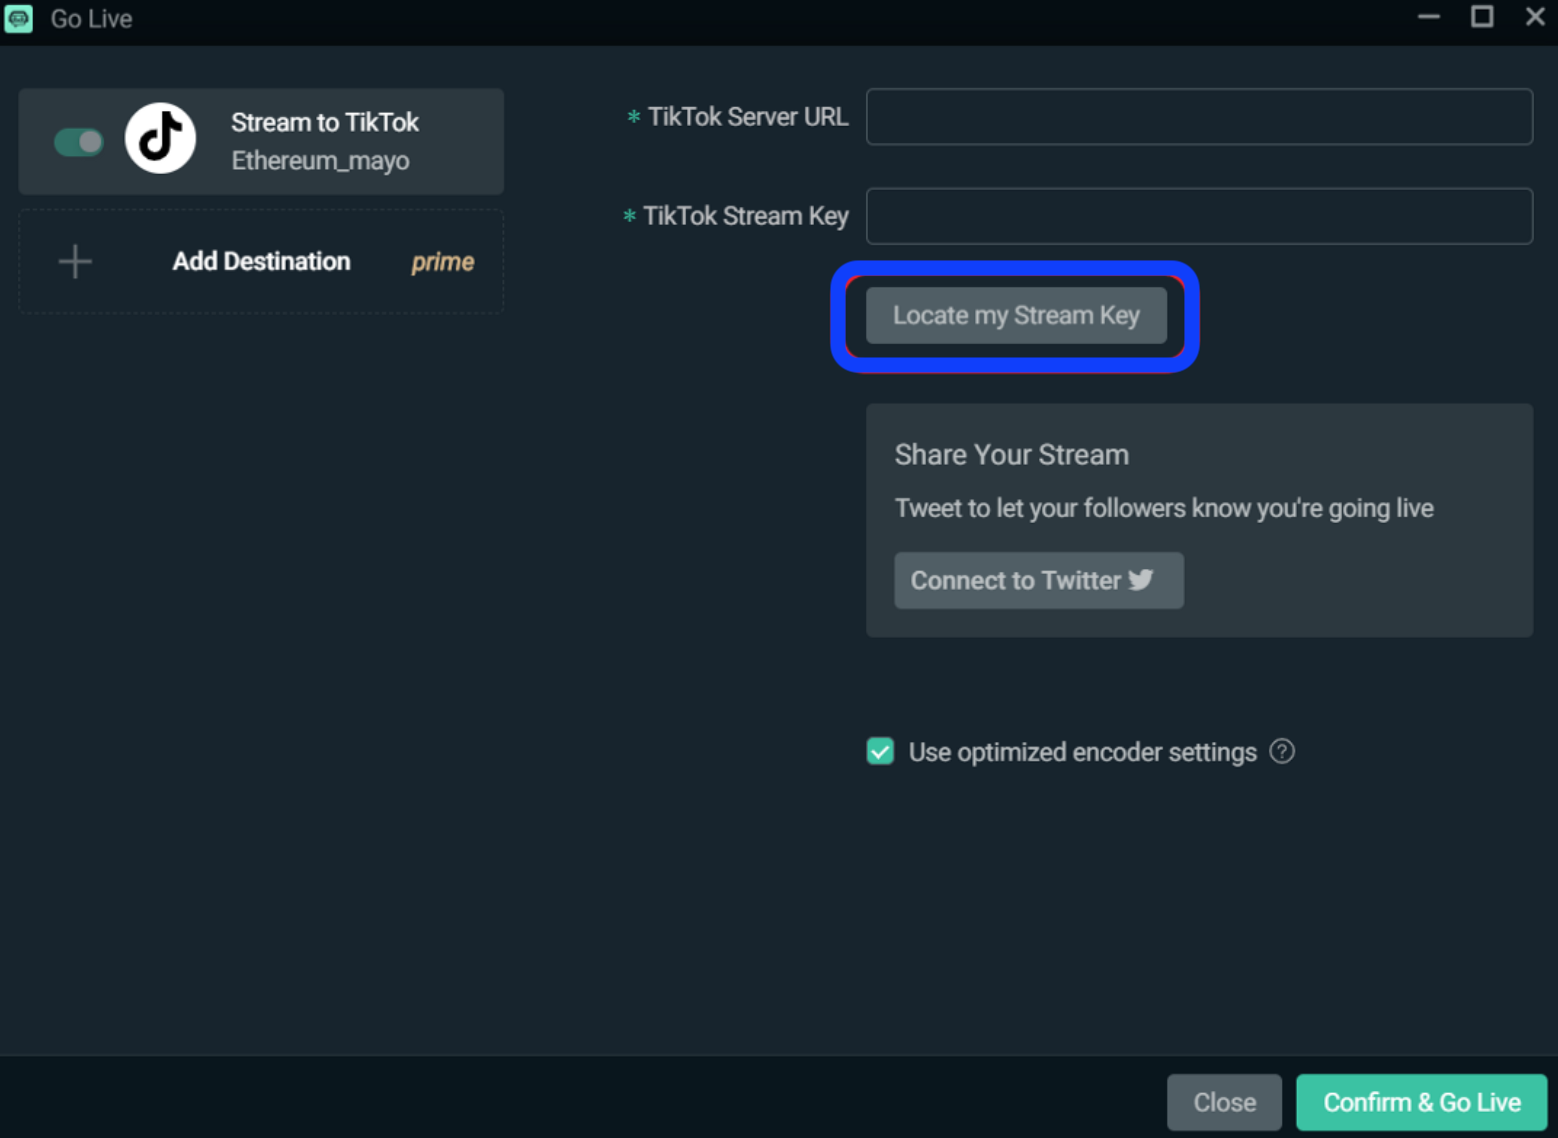Image resolution: width=1558 pixels, height=1138 pixels.
Task: Focus the TikTok Server URL field
Action: pyautogui.click(x=1199, y=117)
